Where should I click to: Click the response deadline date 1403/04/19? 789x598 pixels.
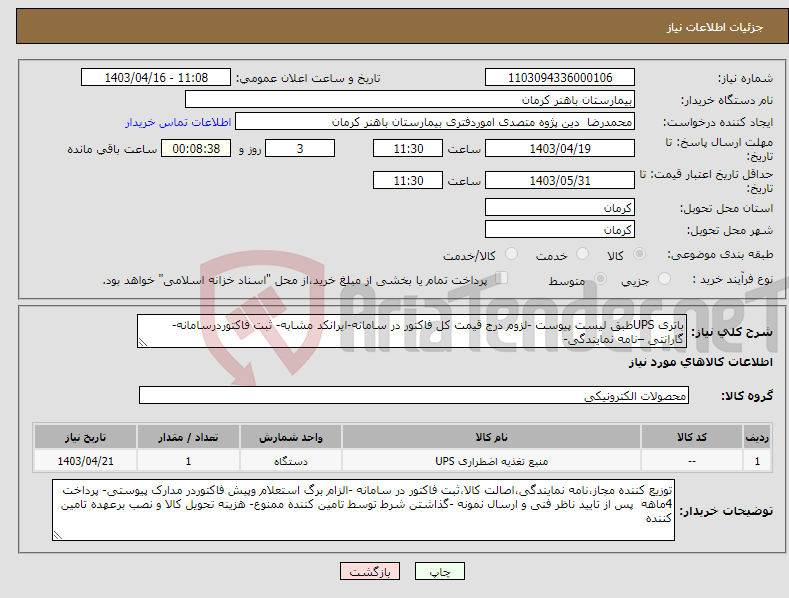(x=560, y=148)
